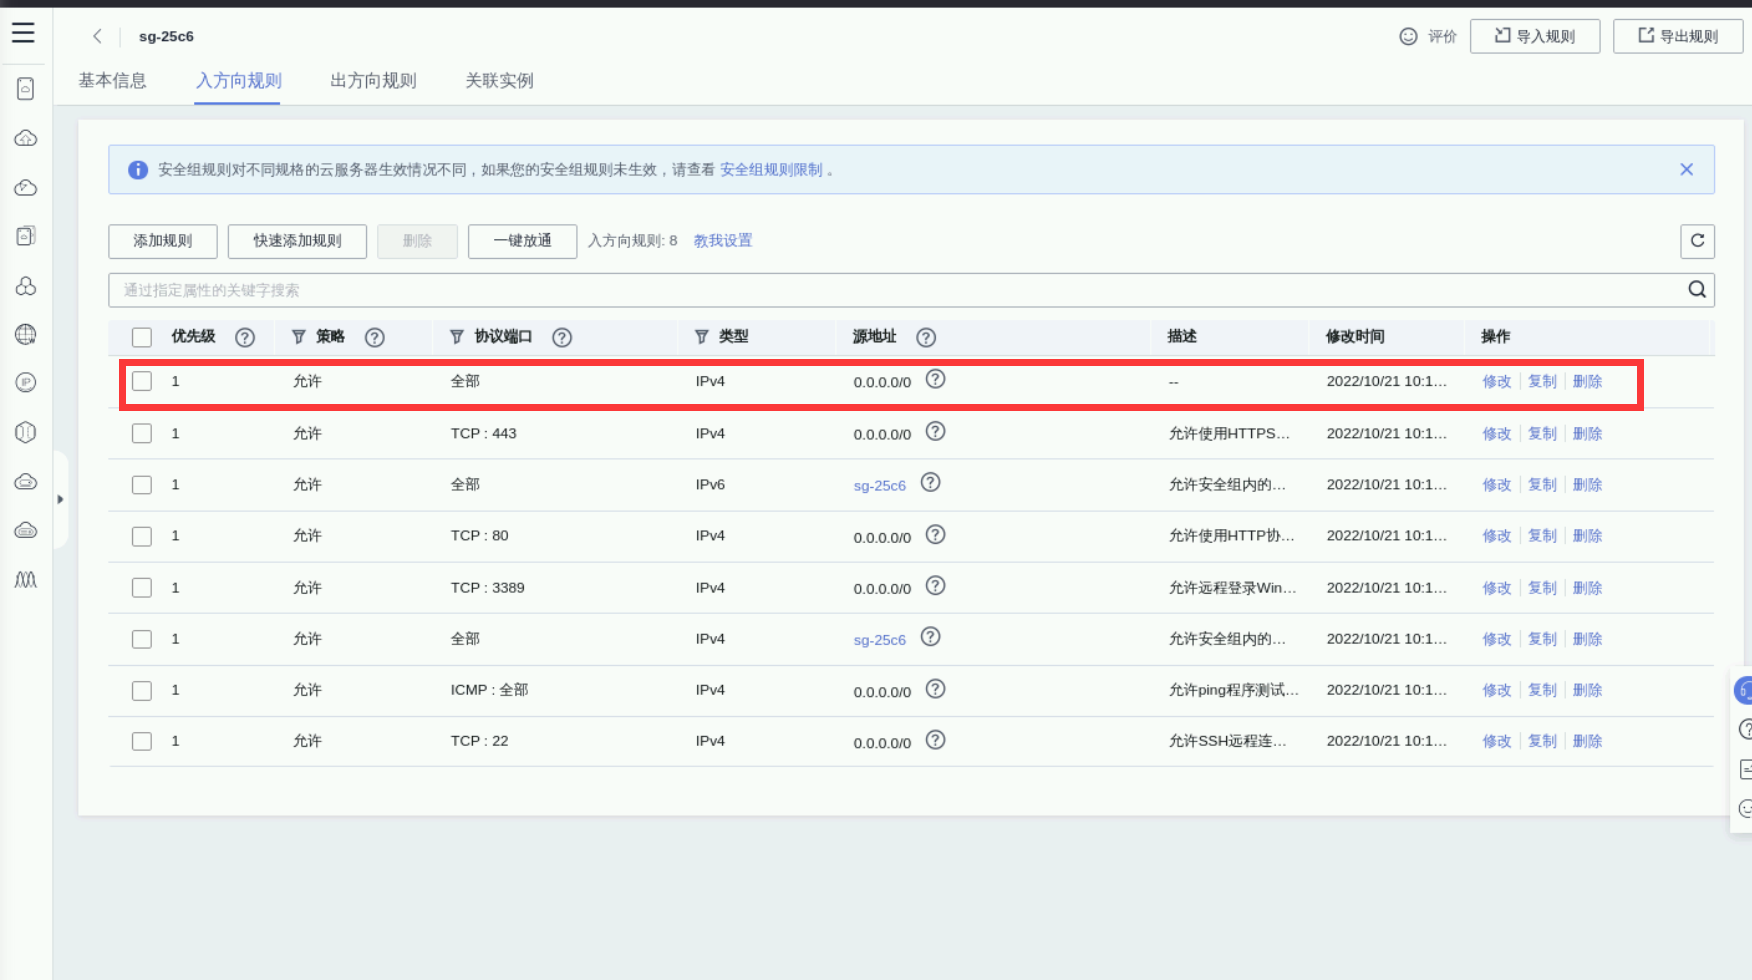This screenshot has width=1752, height=980.
Task: Tick the checkbox for ICMP : 全部 rule
Action: click(x=142, y=691)
